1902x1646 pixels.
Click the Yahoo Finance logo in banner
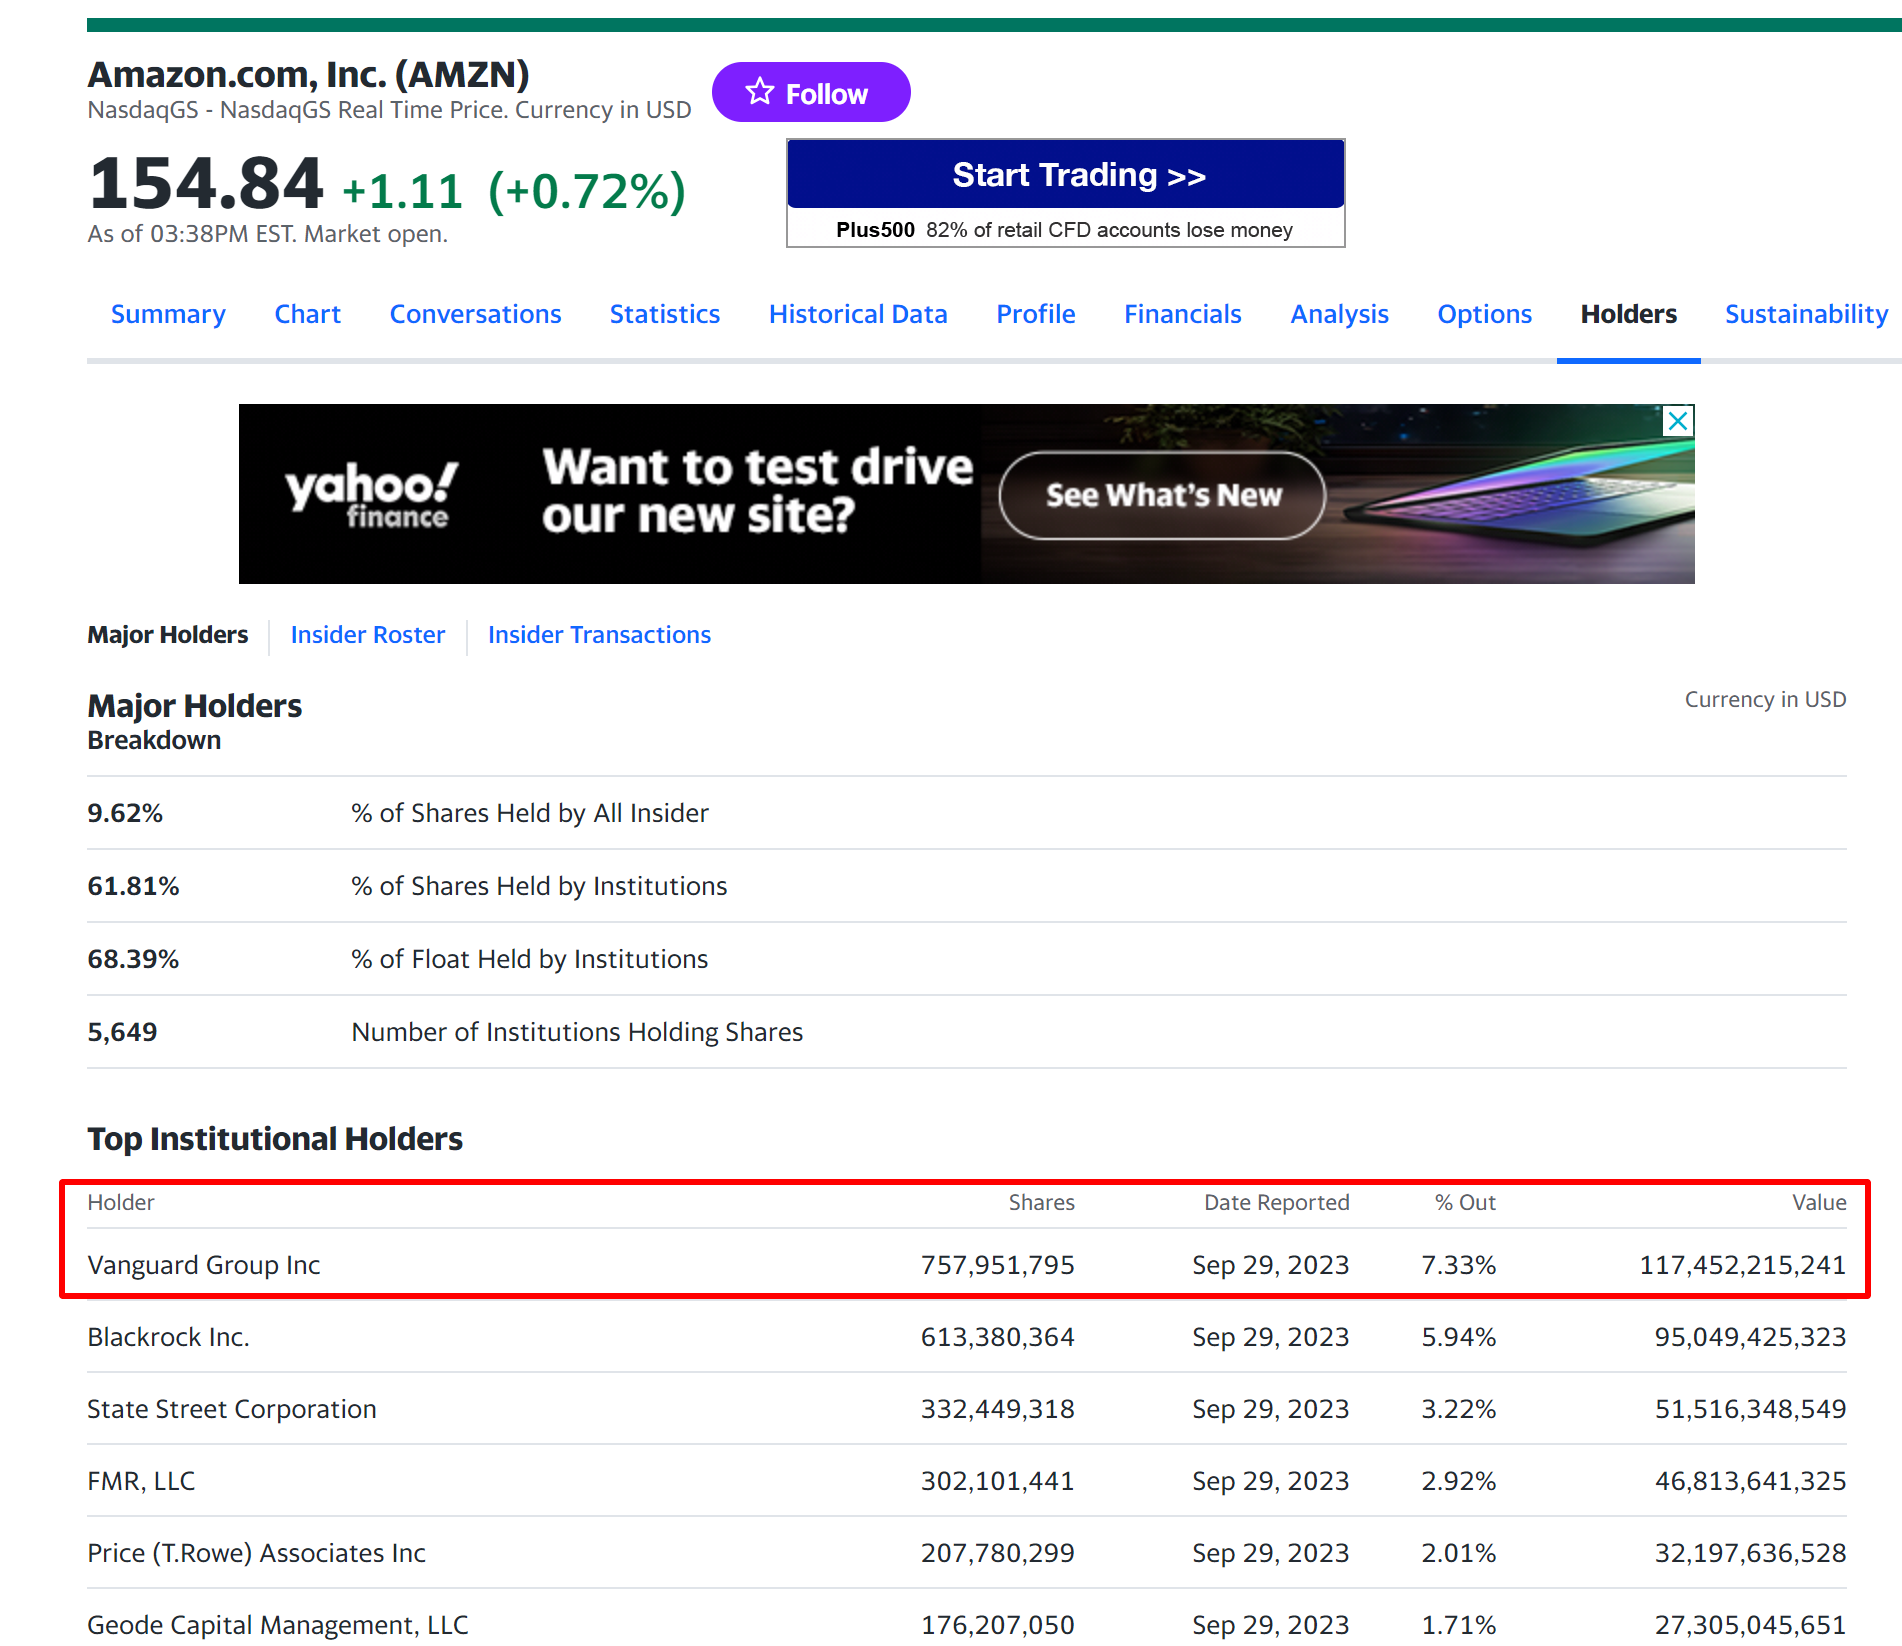click(x=371, y=494)
